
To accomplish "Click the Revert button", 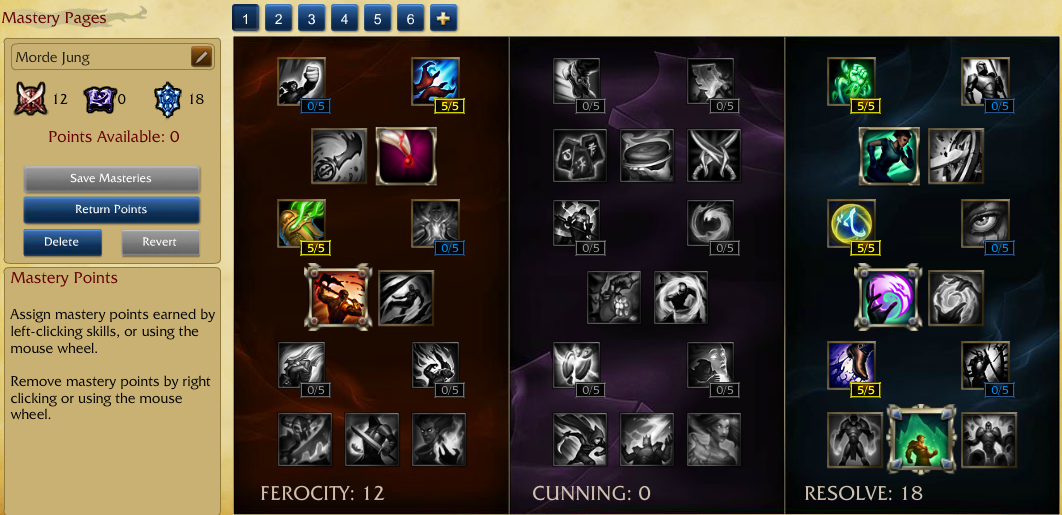I will [x=161, y=242].
